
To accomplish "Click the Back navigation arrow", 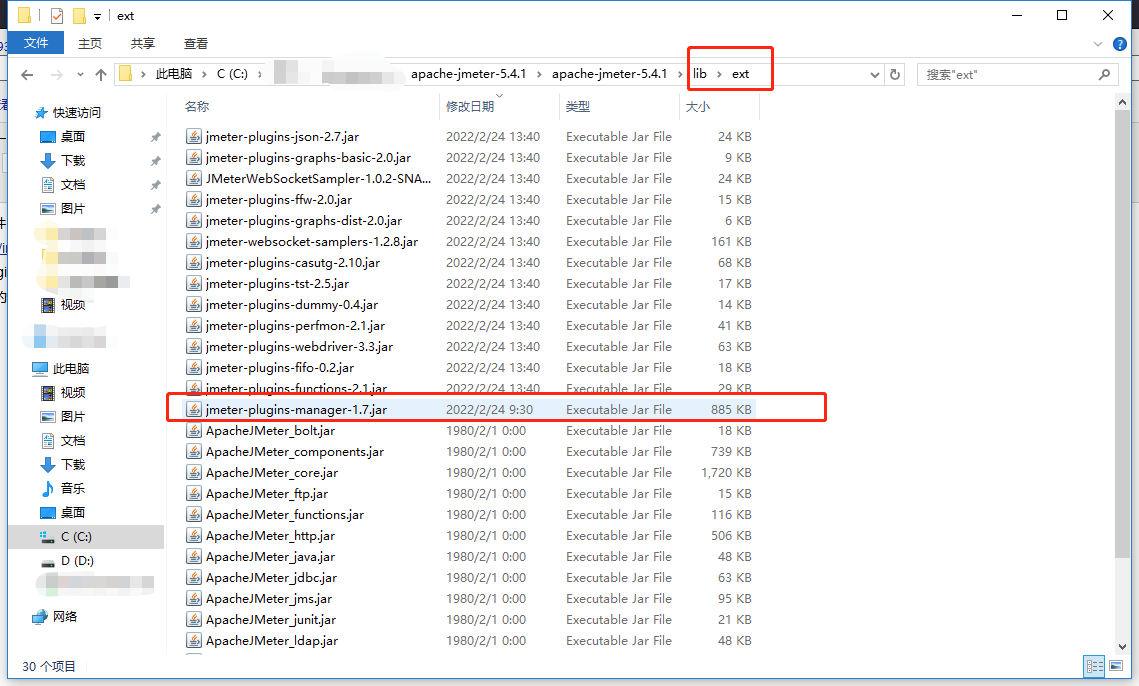I will click(28, 74).
